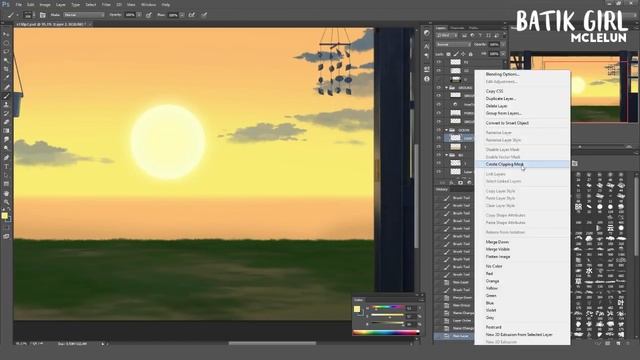The image size is (640, 360).
Task: Select the Brush tool in the toolbox
Action: tap(6, 96)
